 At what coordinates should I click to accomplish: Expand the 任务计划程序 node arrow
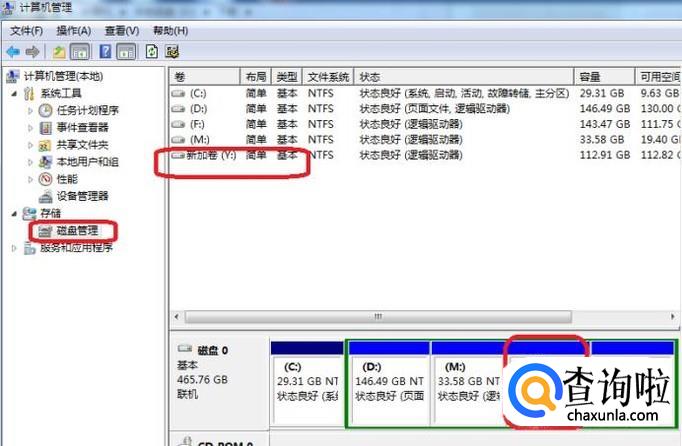coord(29,111)
